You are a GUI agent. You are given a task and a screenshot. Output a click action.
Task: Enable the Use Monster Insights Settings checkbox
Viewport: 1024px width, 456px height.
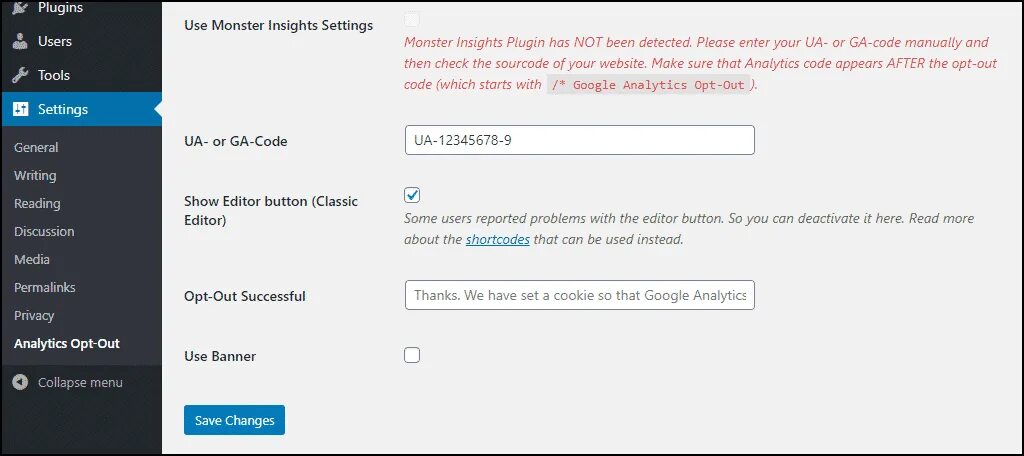click(x=412, y=20)
